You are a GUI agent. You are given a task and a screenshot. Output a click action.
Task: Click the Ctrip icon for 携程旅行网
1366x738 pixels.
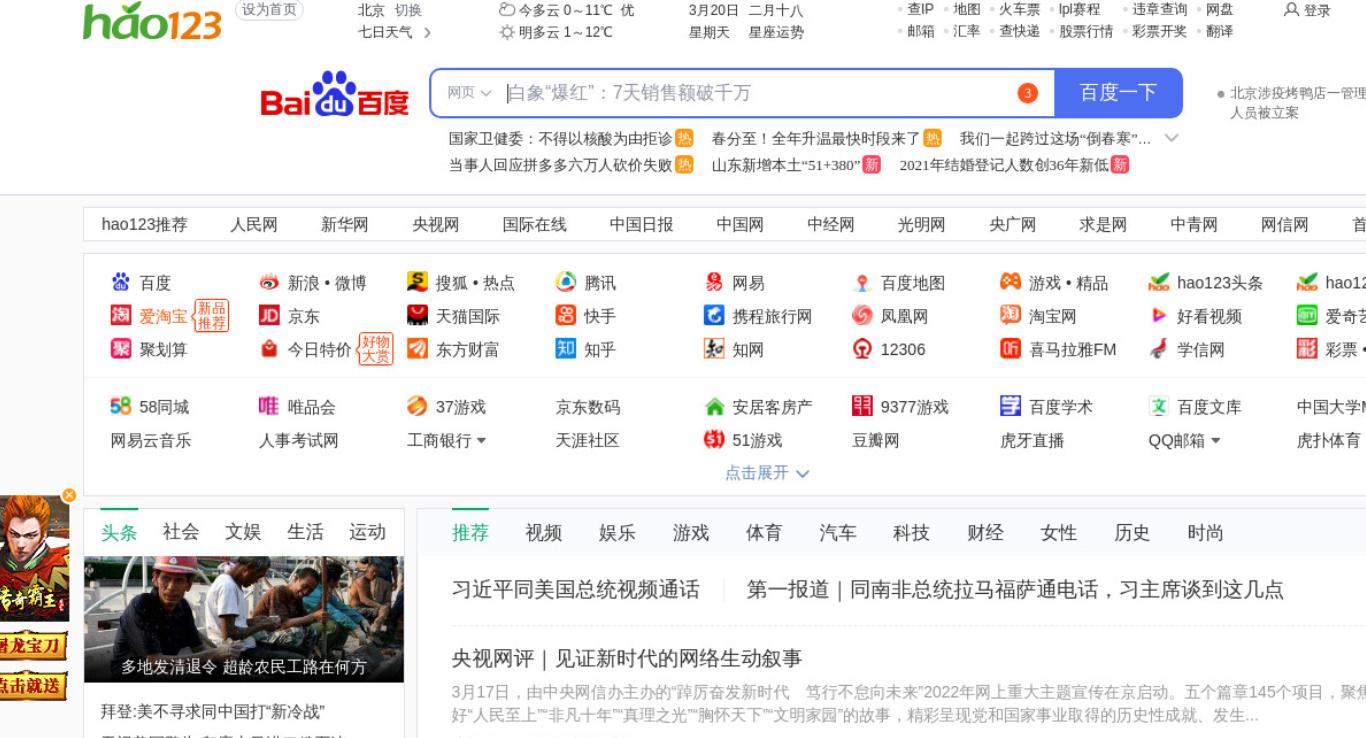coord(714,316)
